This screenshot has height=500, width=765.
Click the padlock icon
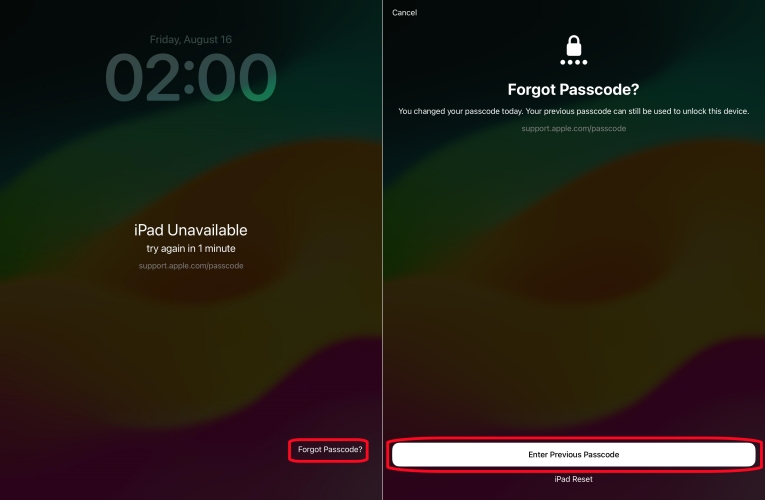pos(574,45)
